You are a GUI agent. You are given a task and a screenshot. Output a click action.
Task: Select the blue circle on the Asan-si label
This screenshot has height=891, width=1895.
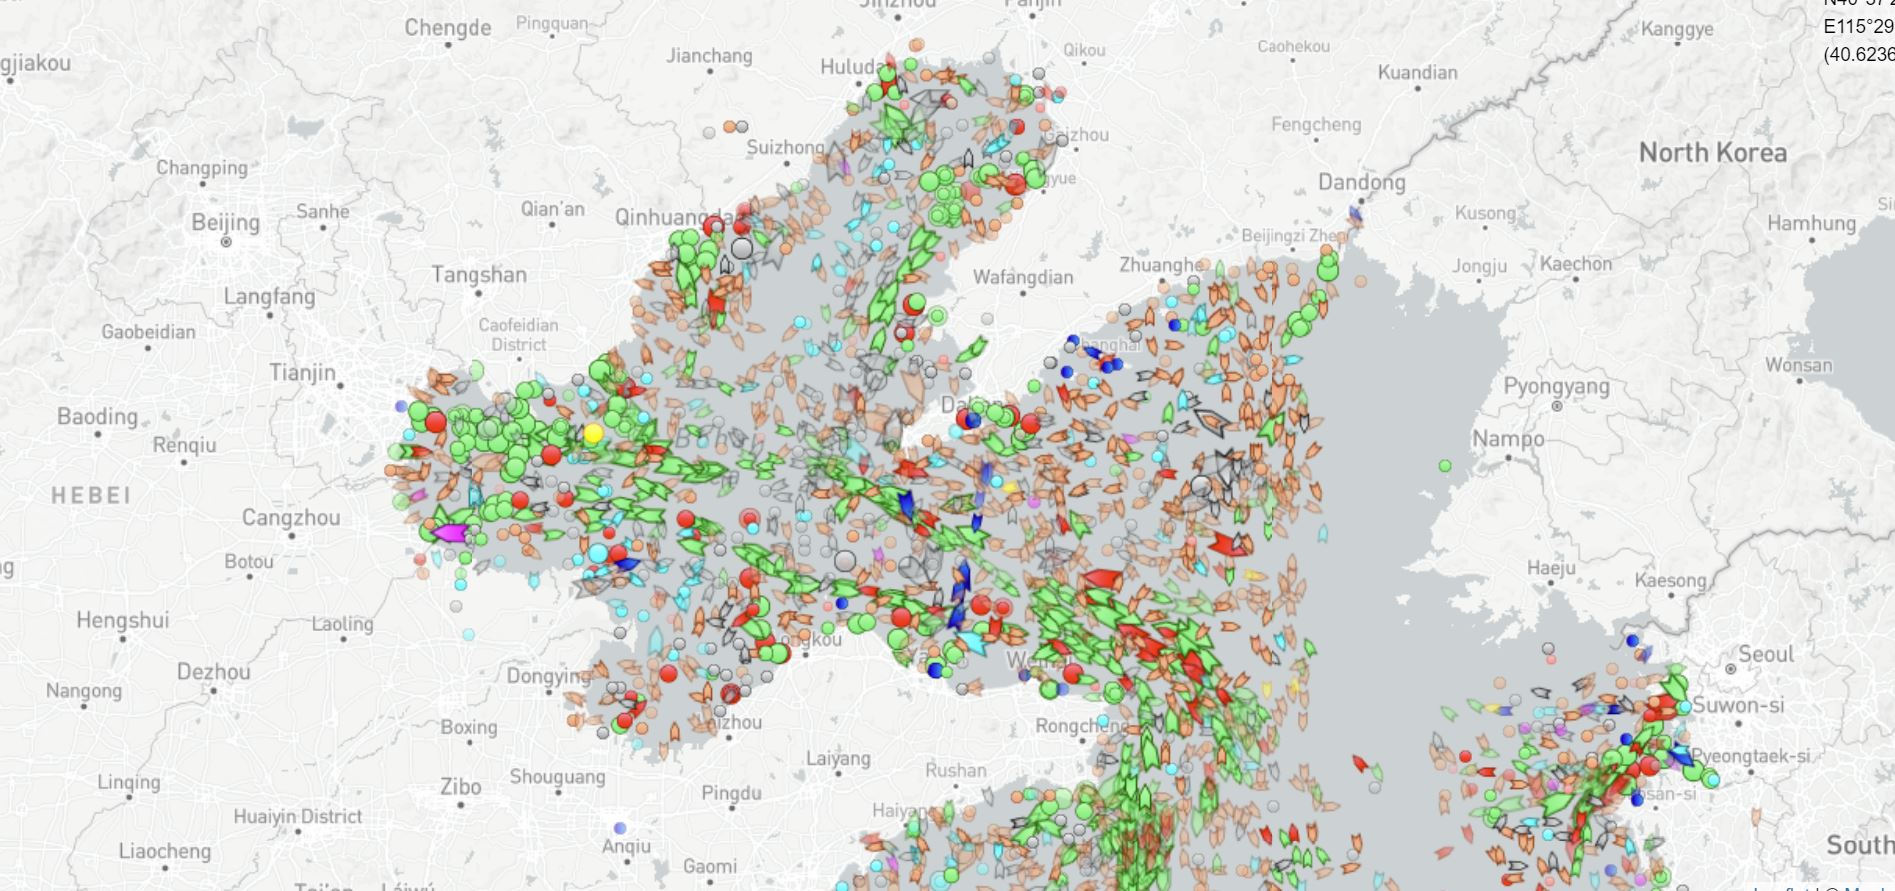click(1637, 799)
